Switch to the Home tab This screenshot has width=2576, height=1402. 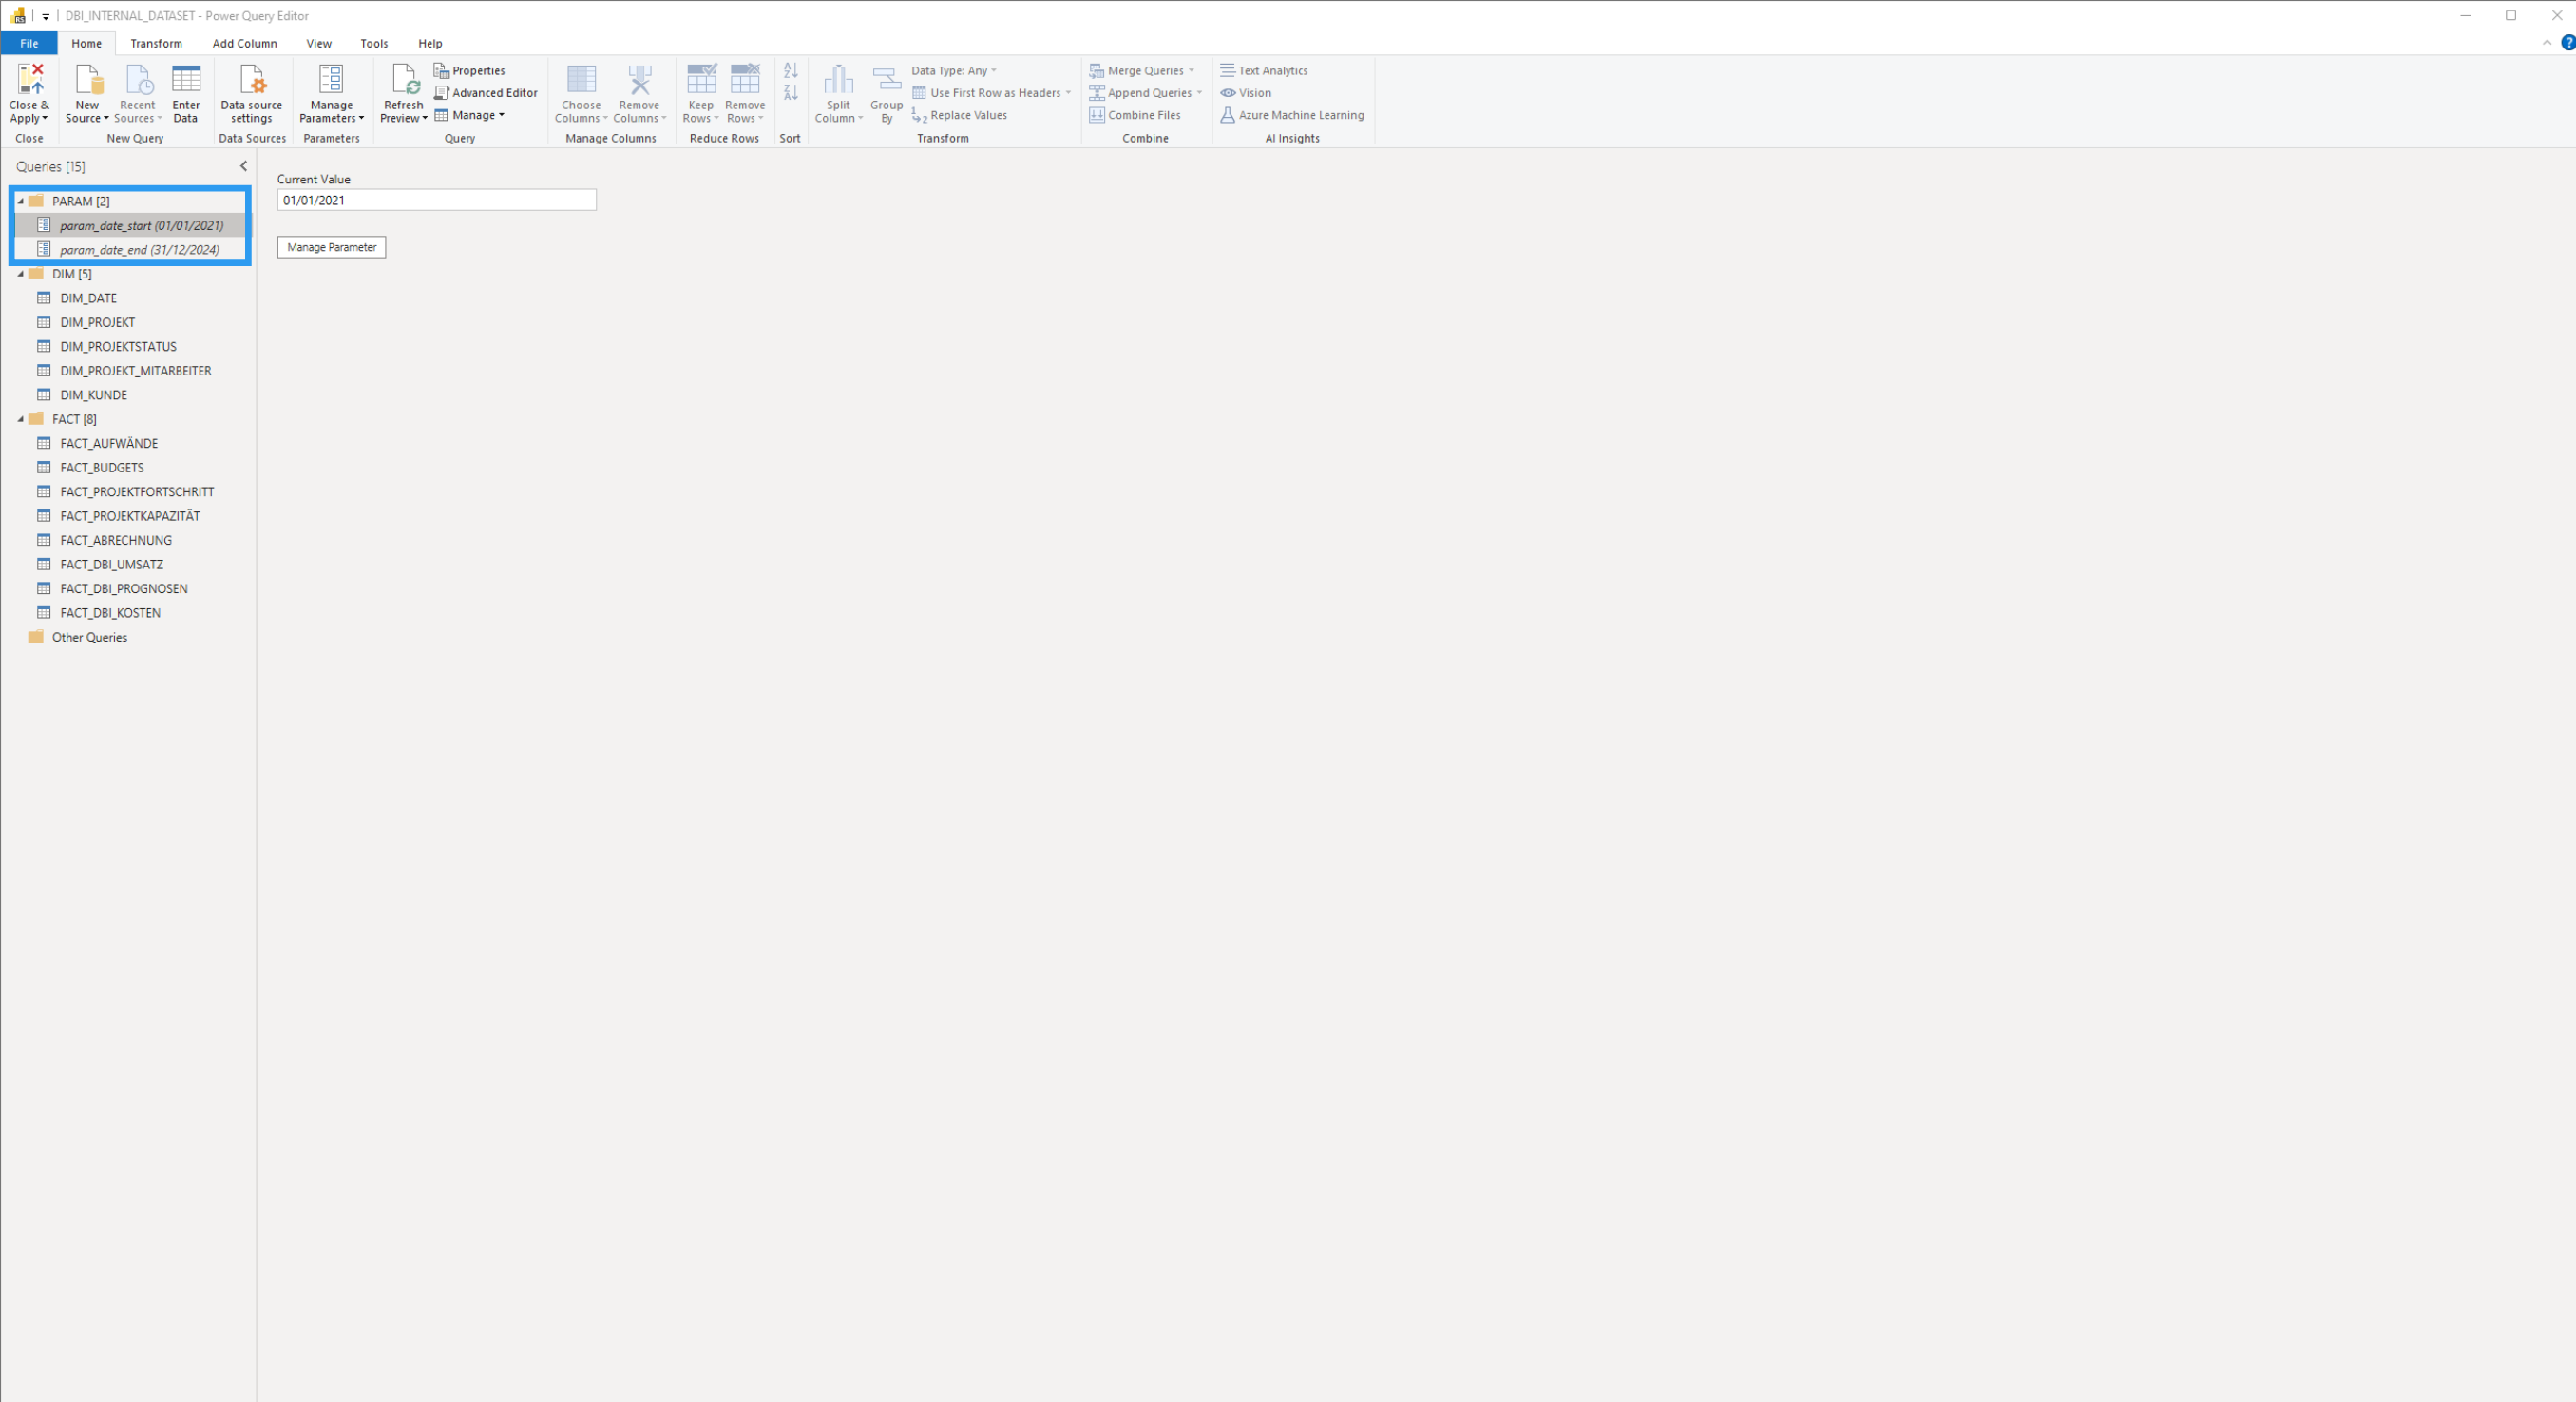87,43
